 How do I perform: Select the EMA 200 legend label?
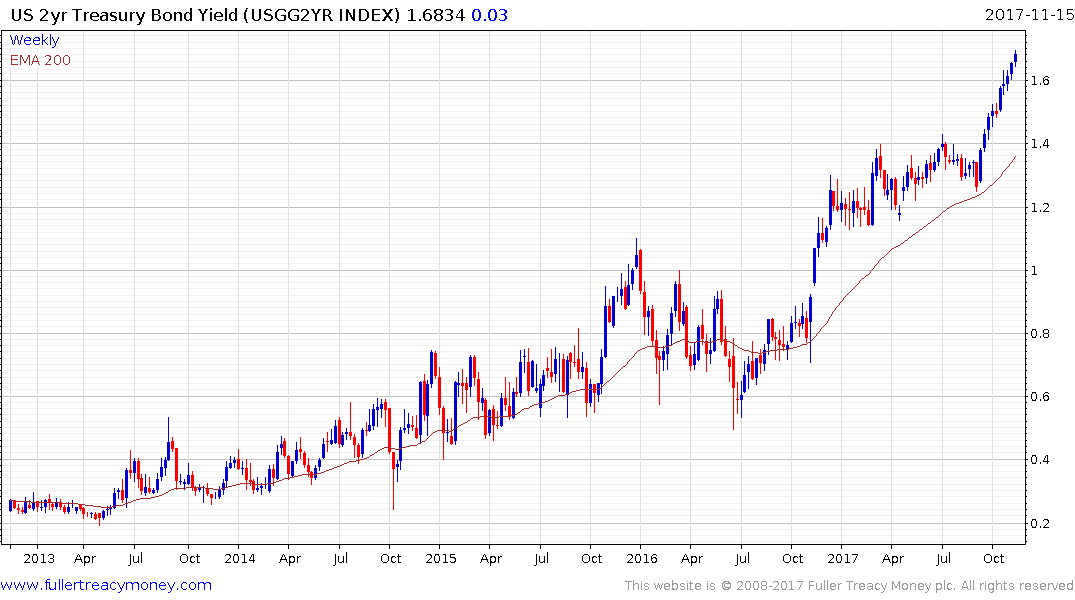point(40,60)
